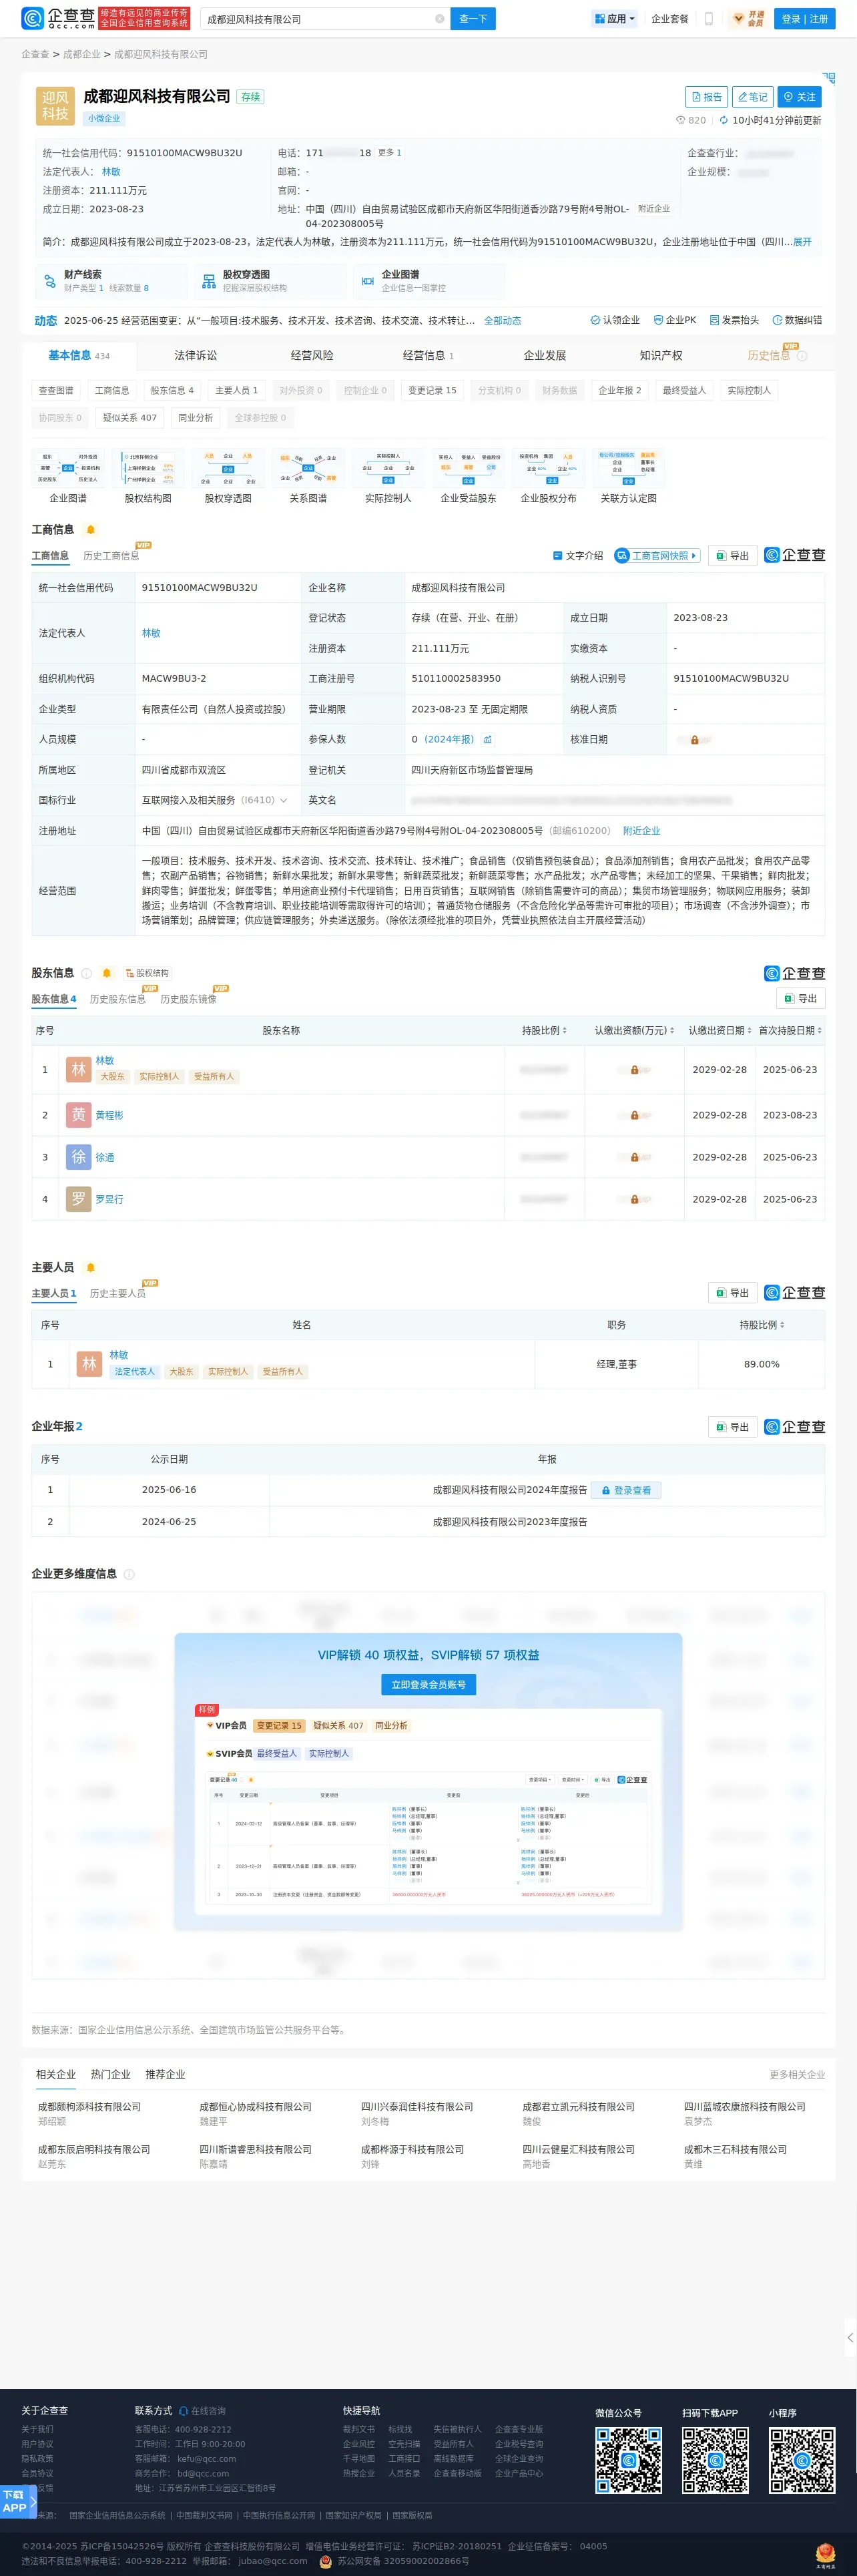
Task: Open the 股权结构图 thumbnail
Action: coord(148,476)
